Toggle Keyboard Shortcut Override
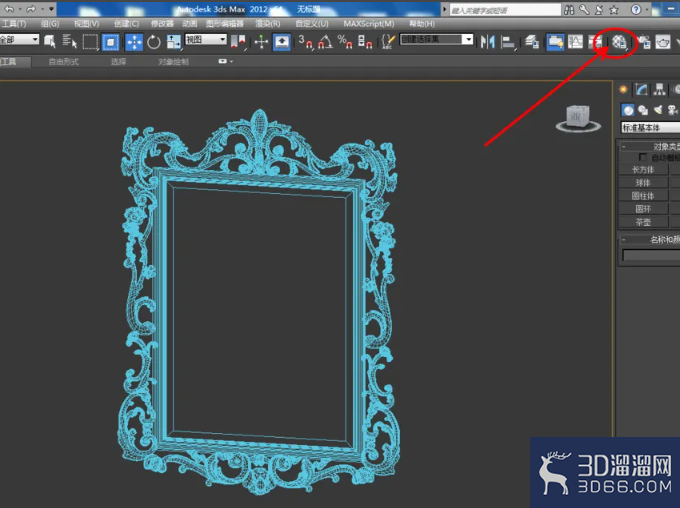The image size is (680, 508). (282, 42)
